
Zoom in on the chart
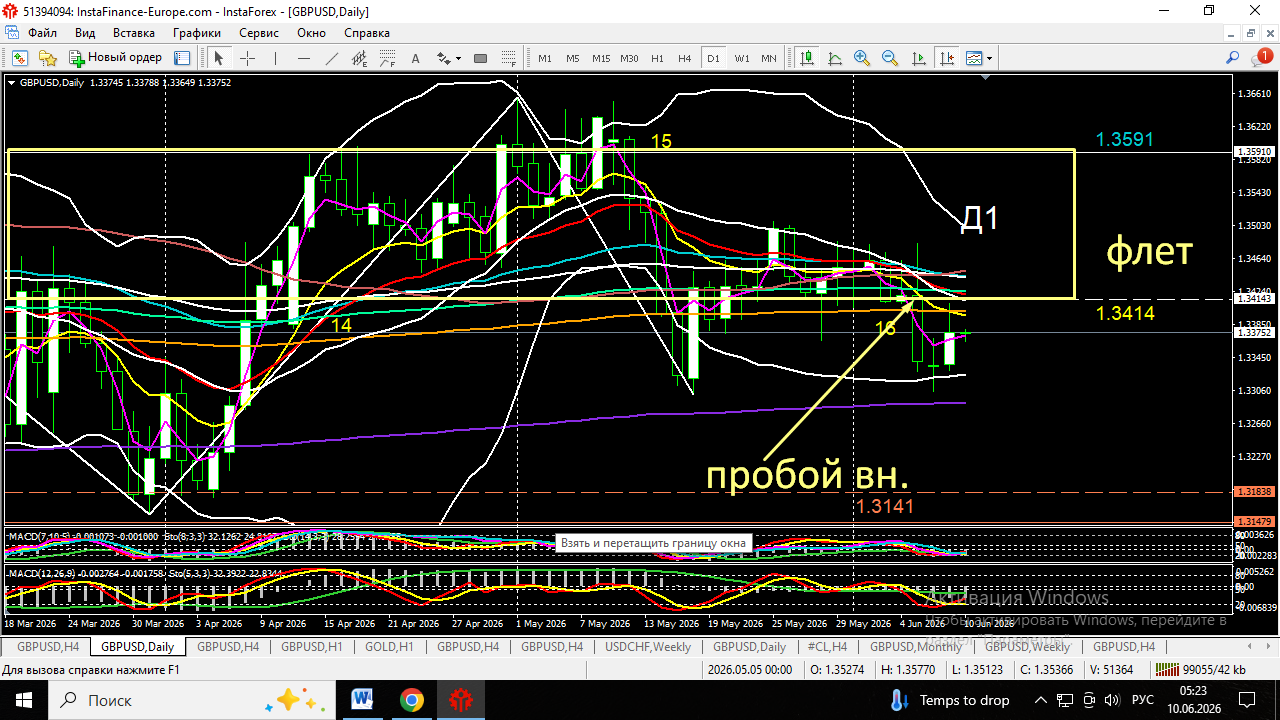862,58
